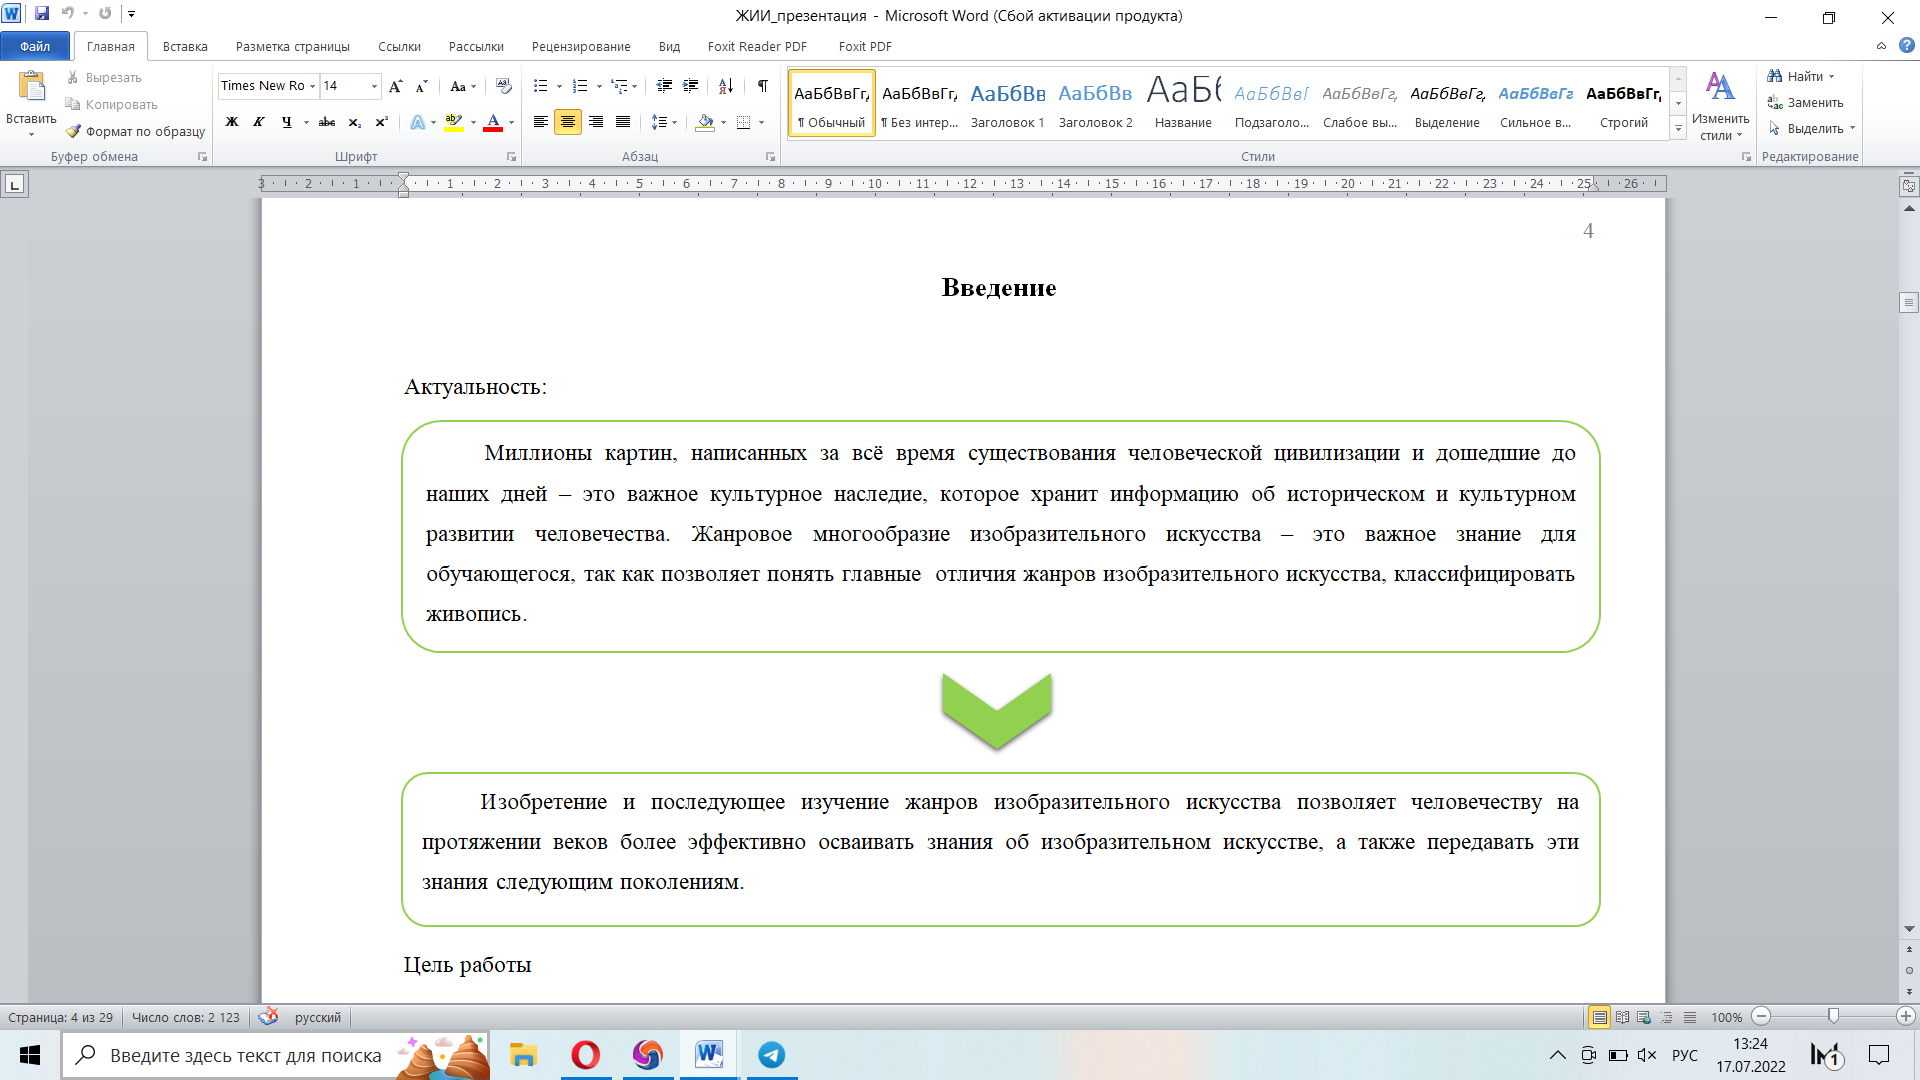The image size is (1920, 1080).
Task: Increase font size with grow font icon
Action: pos(396,86)
